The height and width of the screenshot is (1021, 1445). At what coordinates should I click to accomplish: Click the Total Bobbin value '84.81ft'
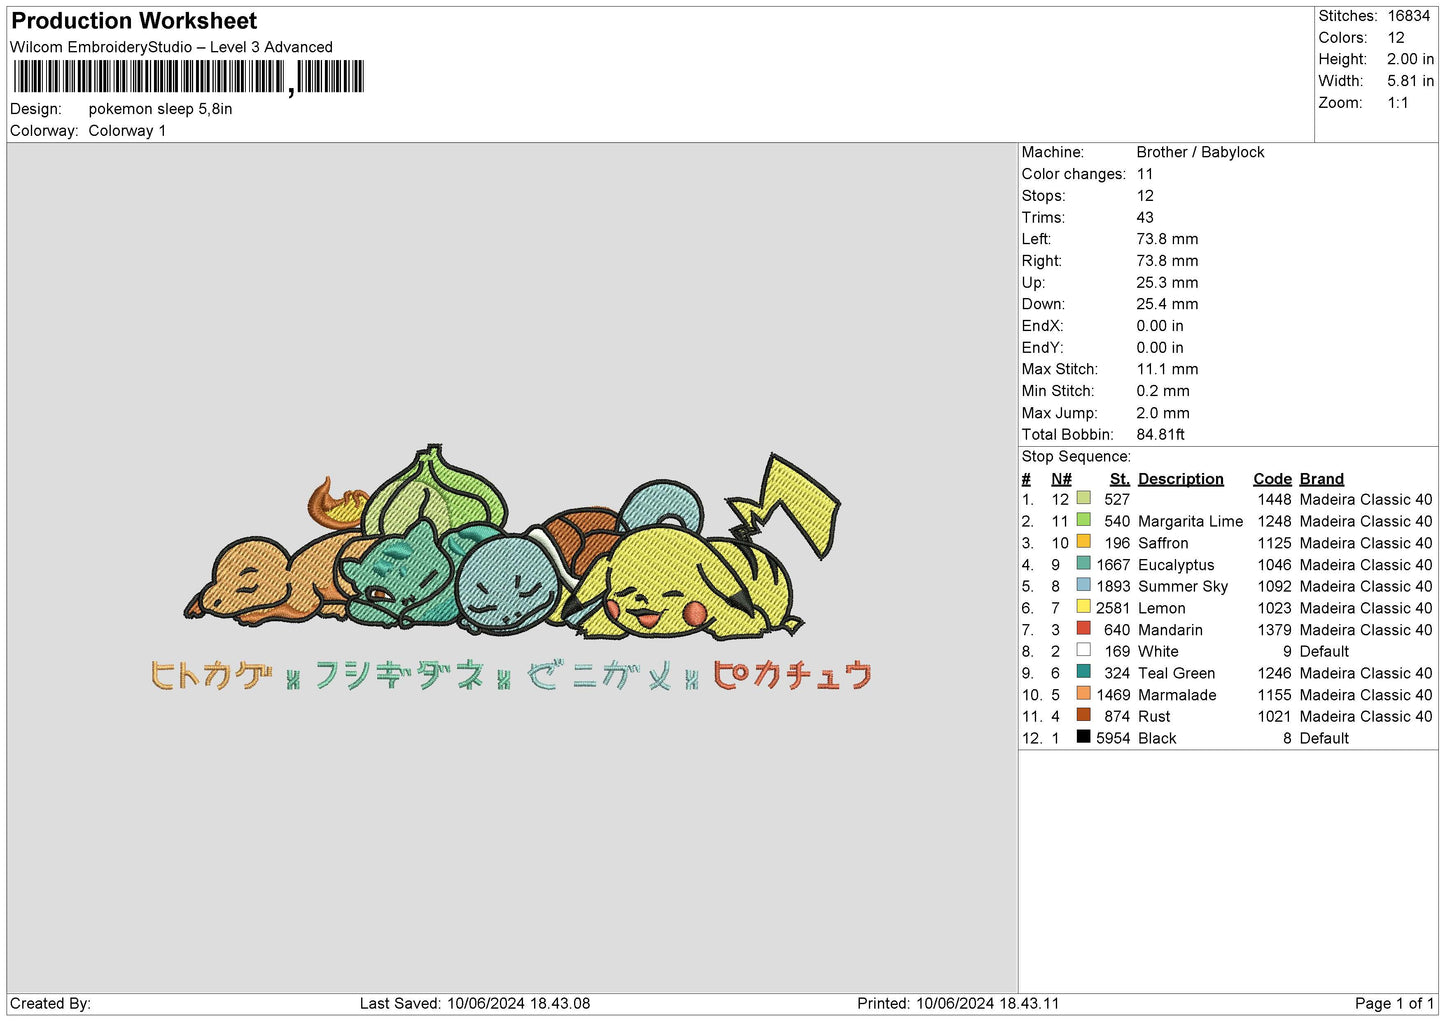(1161, 434)
